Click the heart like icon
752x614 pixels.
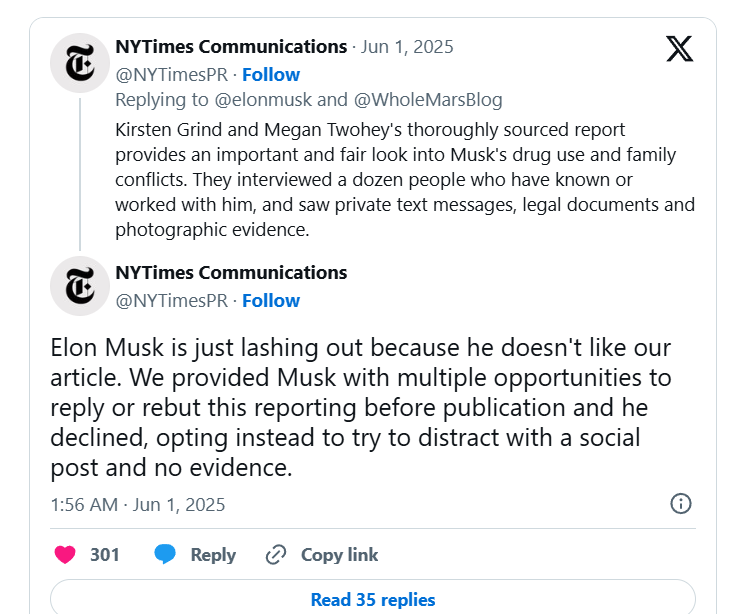point(64,554)
